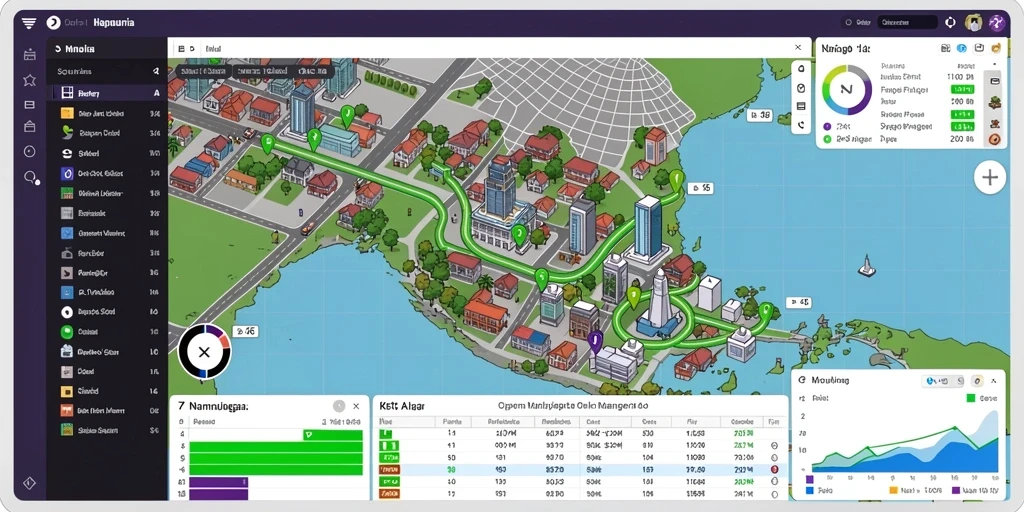Select the purple legend swatch in Nmiogo panel
The image size is (1024, 512).
tap(827, 126)
